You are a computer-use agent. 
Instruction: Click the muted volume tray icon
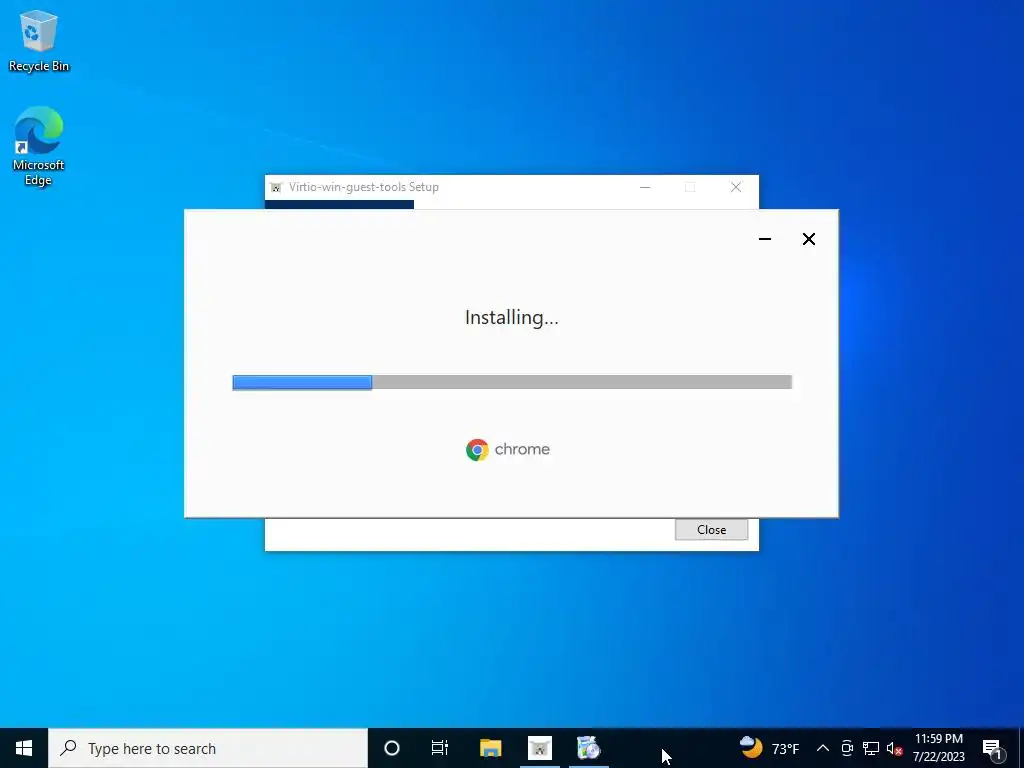pos(894,748)
